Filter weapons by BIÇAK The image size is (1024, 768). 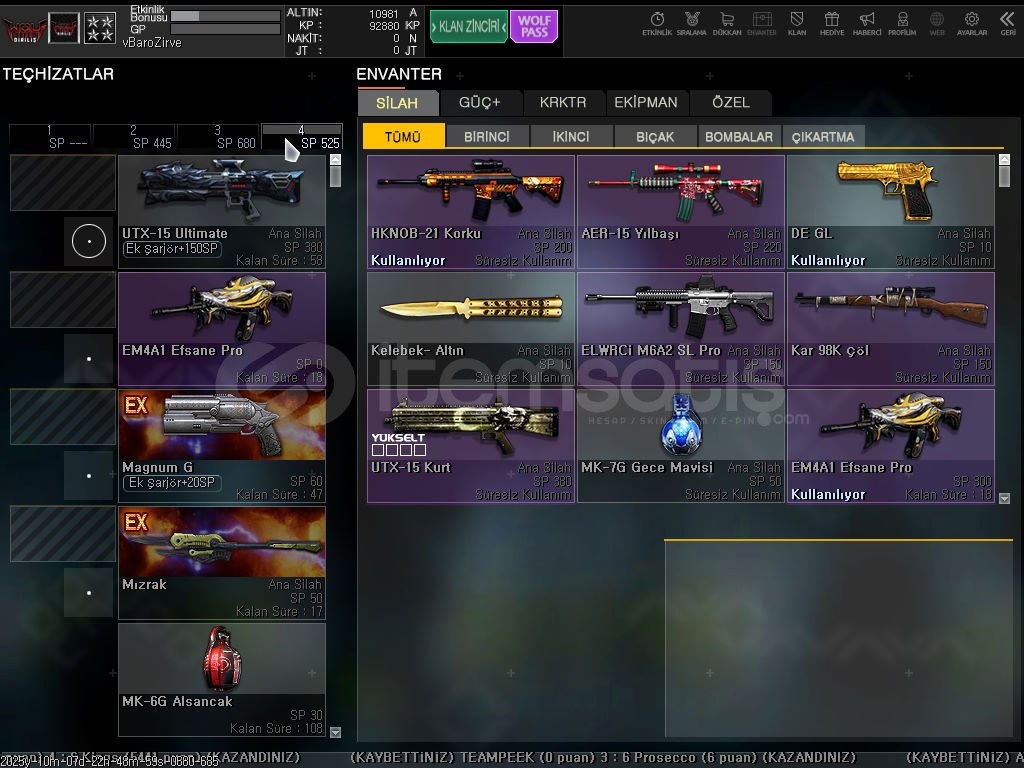(x=655, y=137)
